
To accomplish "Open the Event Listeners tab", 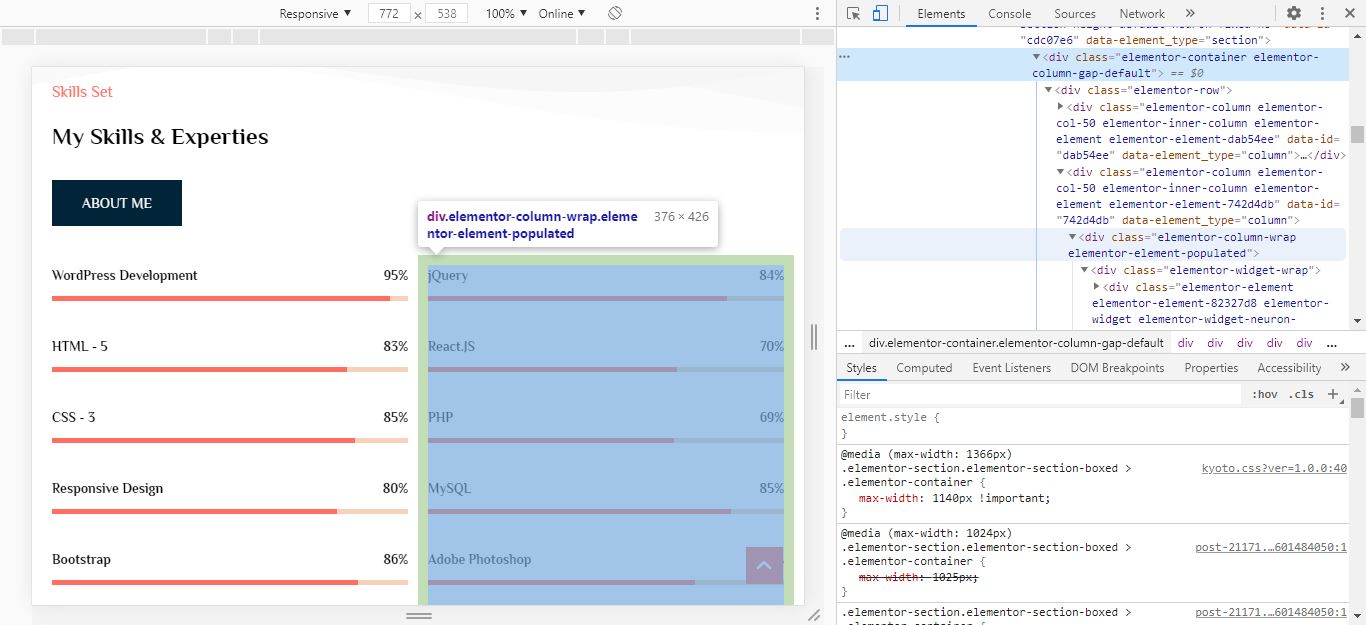I will click(1012, 367).
